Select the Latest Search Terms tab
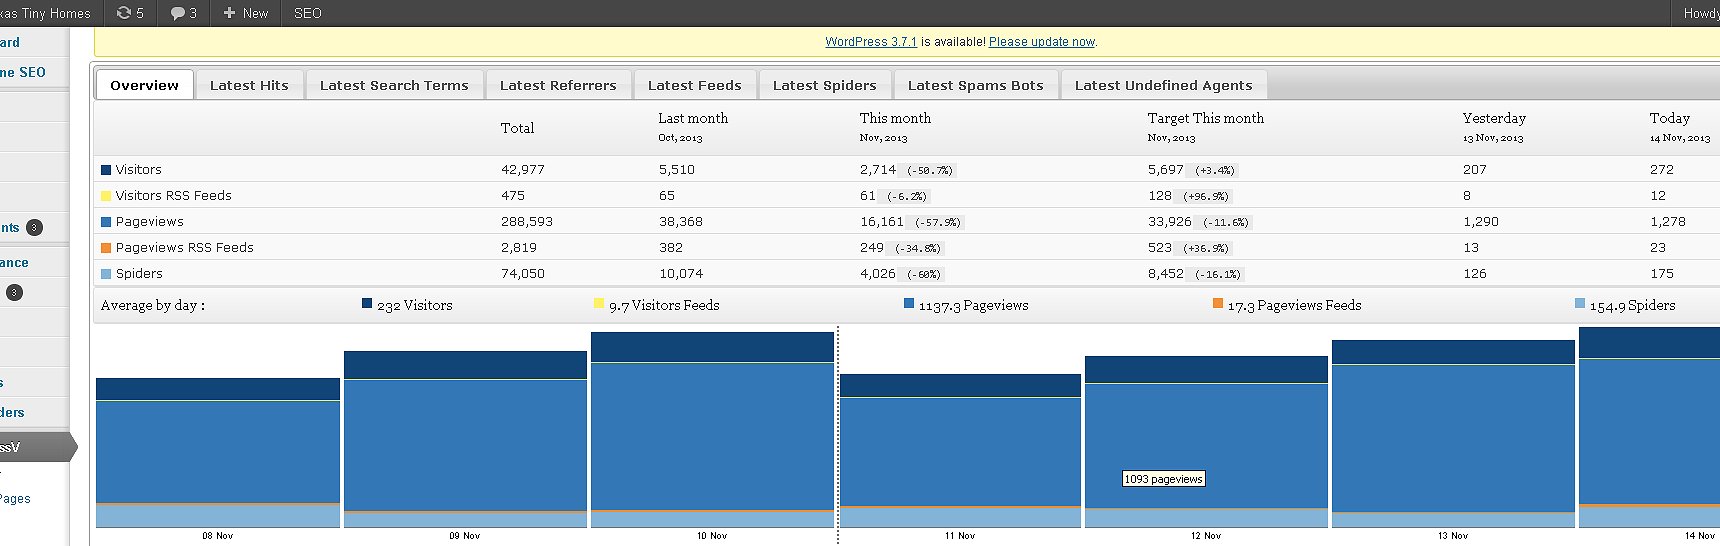This screenshot has height=546, width=1720. click(x=394, y=85)
